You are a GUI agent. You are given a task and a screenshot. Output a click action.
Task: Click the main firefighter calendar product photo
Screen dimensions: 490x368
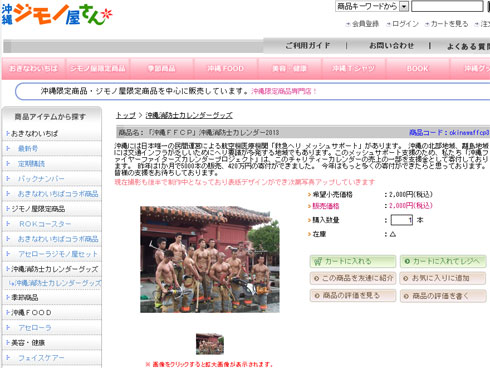(210, 259)
